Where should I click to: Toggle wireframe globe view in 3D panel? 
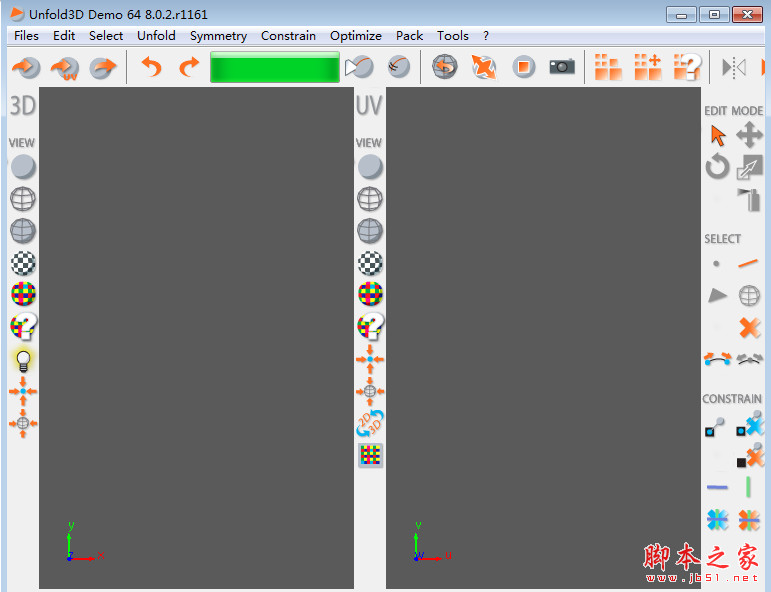(x=23, y=199)
